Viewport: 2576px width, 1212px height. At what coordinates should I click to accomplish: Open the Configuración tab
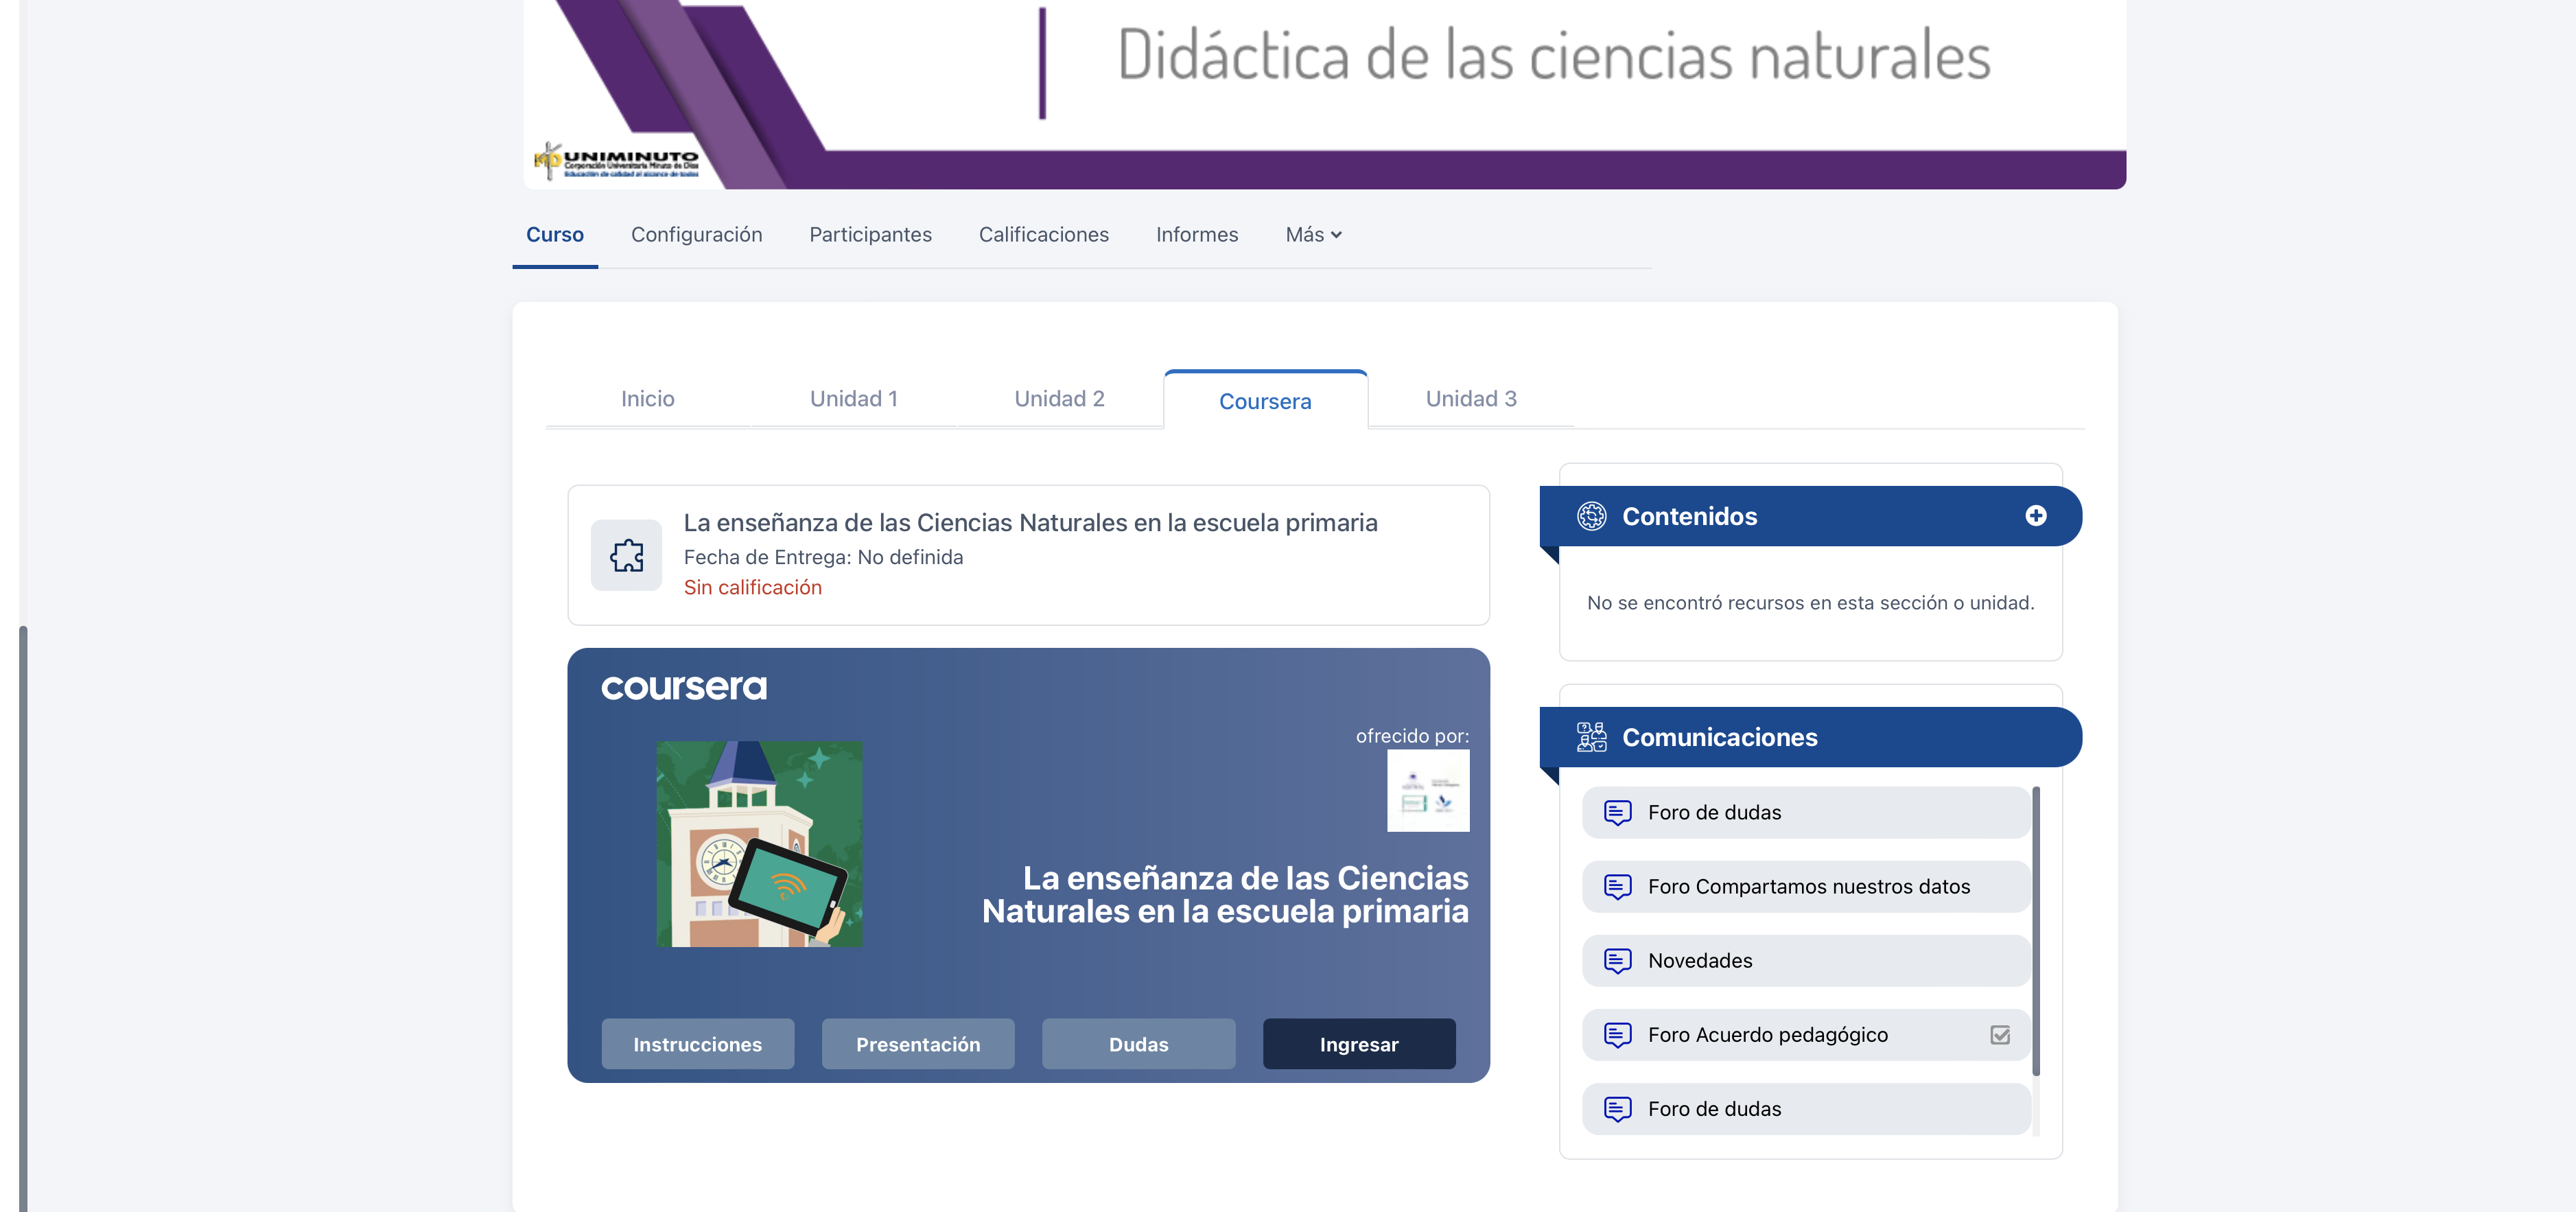pos(696,234)
